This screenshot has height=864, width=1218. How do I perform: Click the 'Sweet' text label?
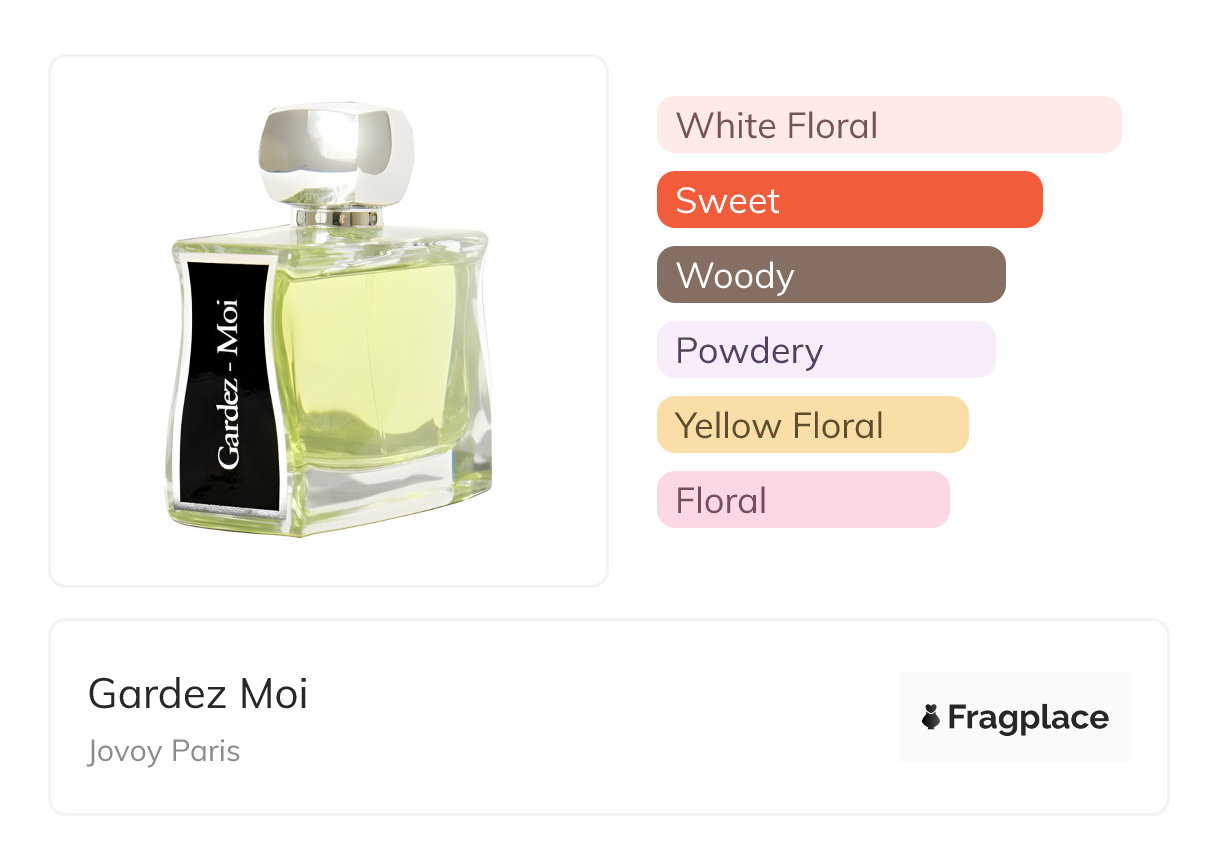[727, 200]
